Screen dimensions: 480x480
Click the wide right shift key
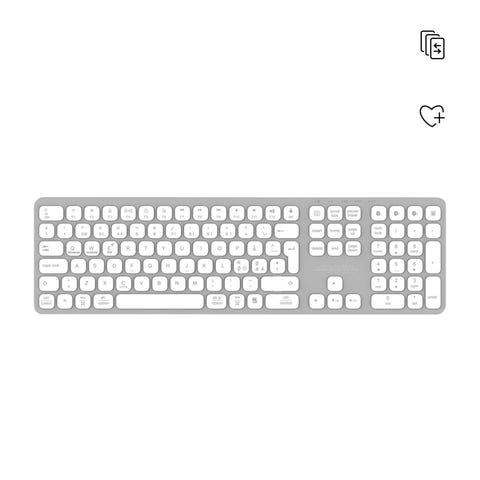click(280, 284)
